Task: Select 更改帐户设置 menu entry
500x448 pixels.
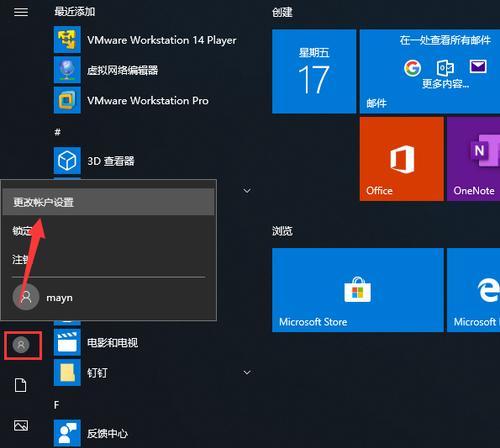Action: (108, 202)
